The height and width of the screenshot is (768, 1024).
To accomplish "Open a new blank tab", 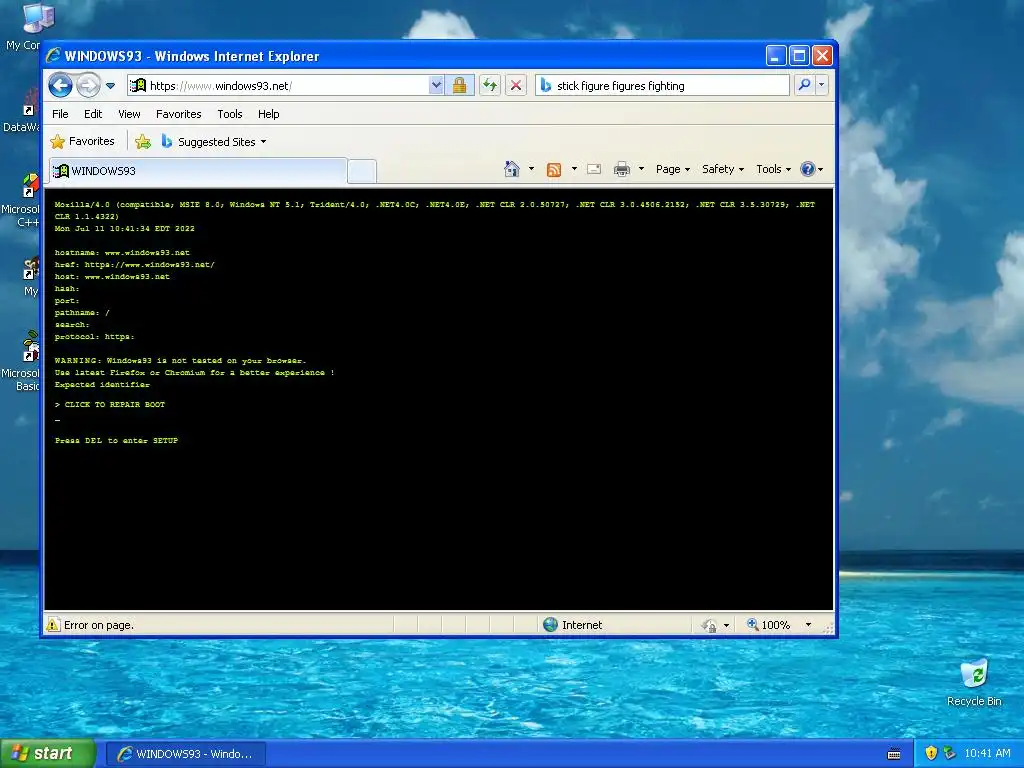I will pyautogui.click(x=362, y=171).
